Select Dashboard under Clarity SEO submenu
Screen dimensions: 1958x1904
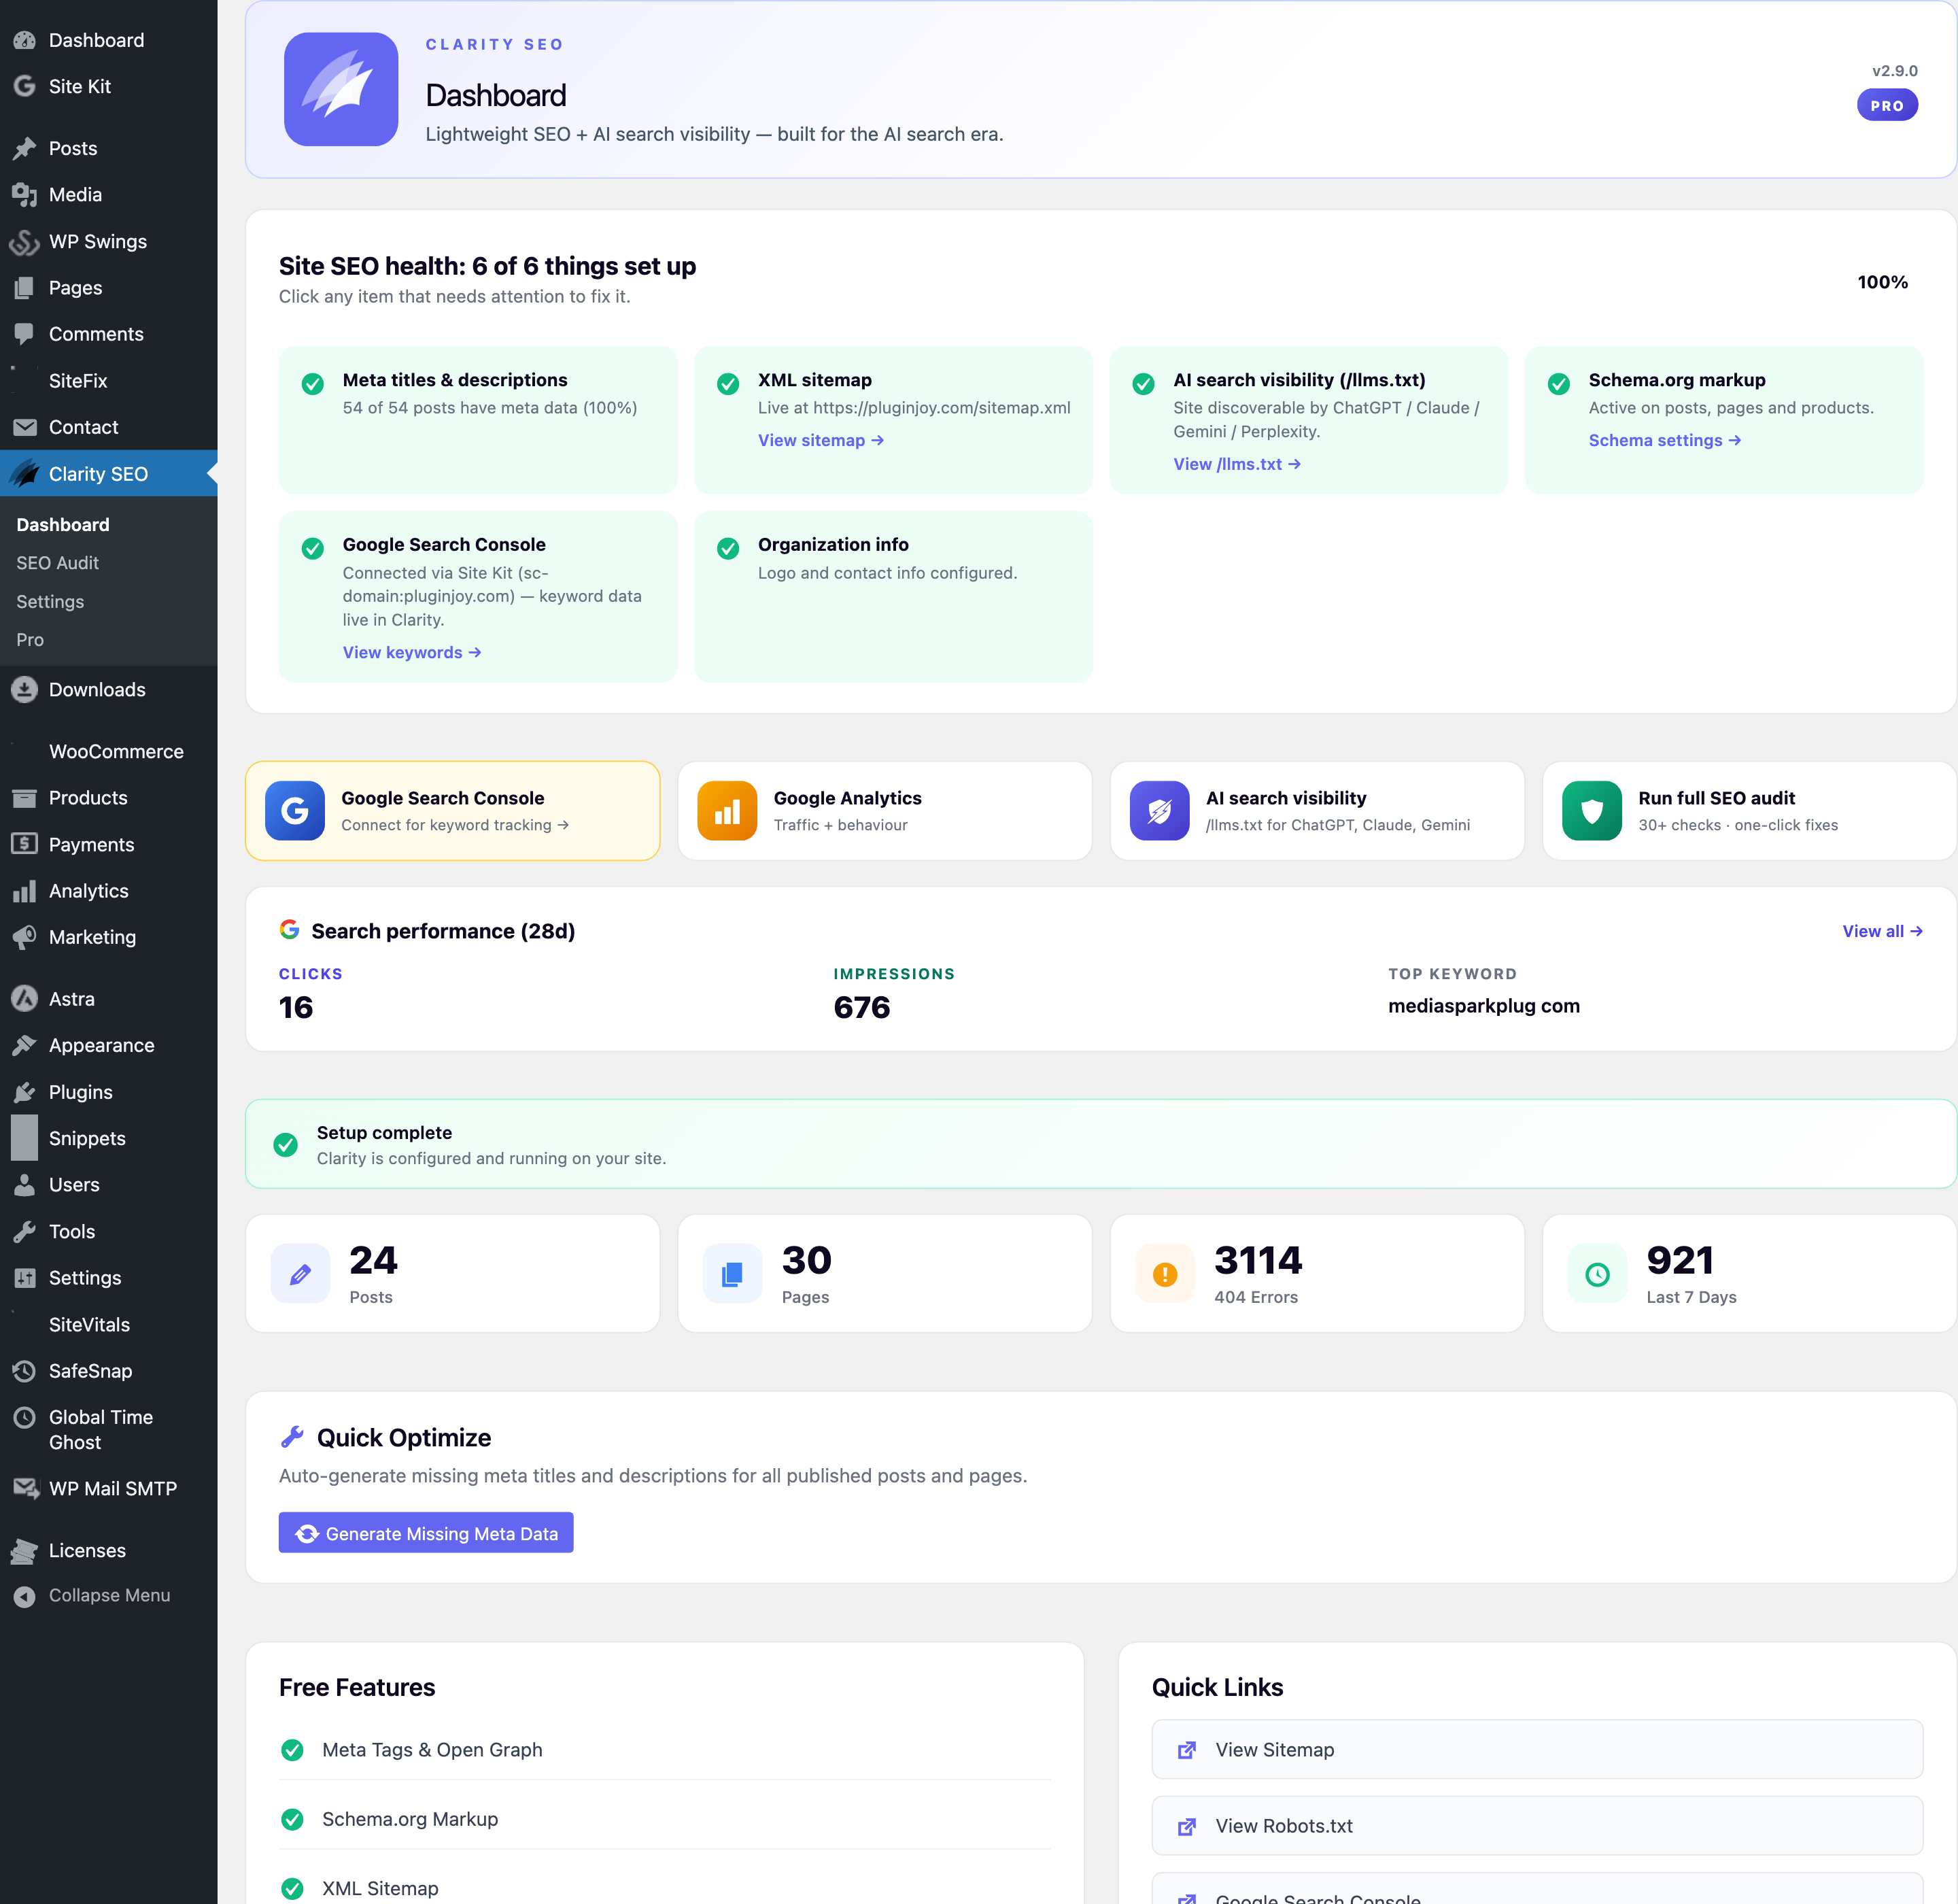(x=63, y=525)
